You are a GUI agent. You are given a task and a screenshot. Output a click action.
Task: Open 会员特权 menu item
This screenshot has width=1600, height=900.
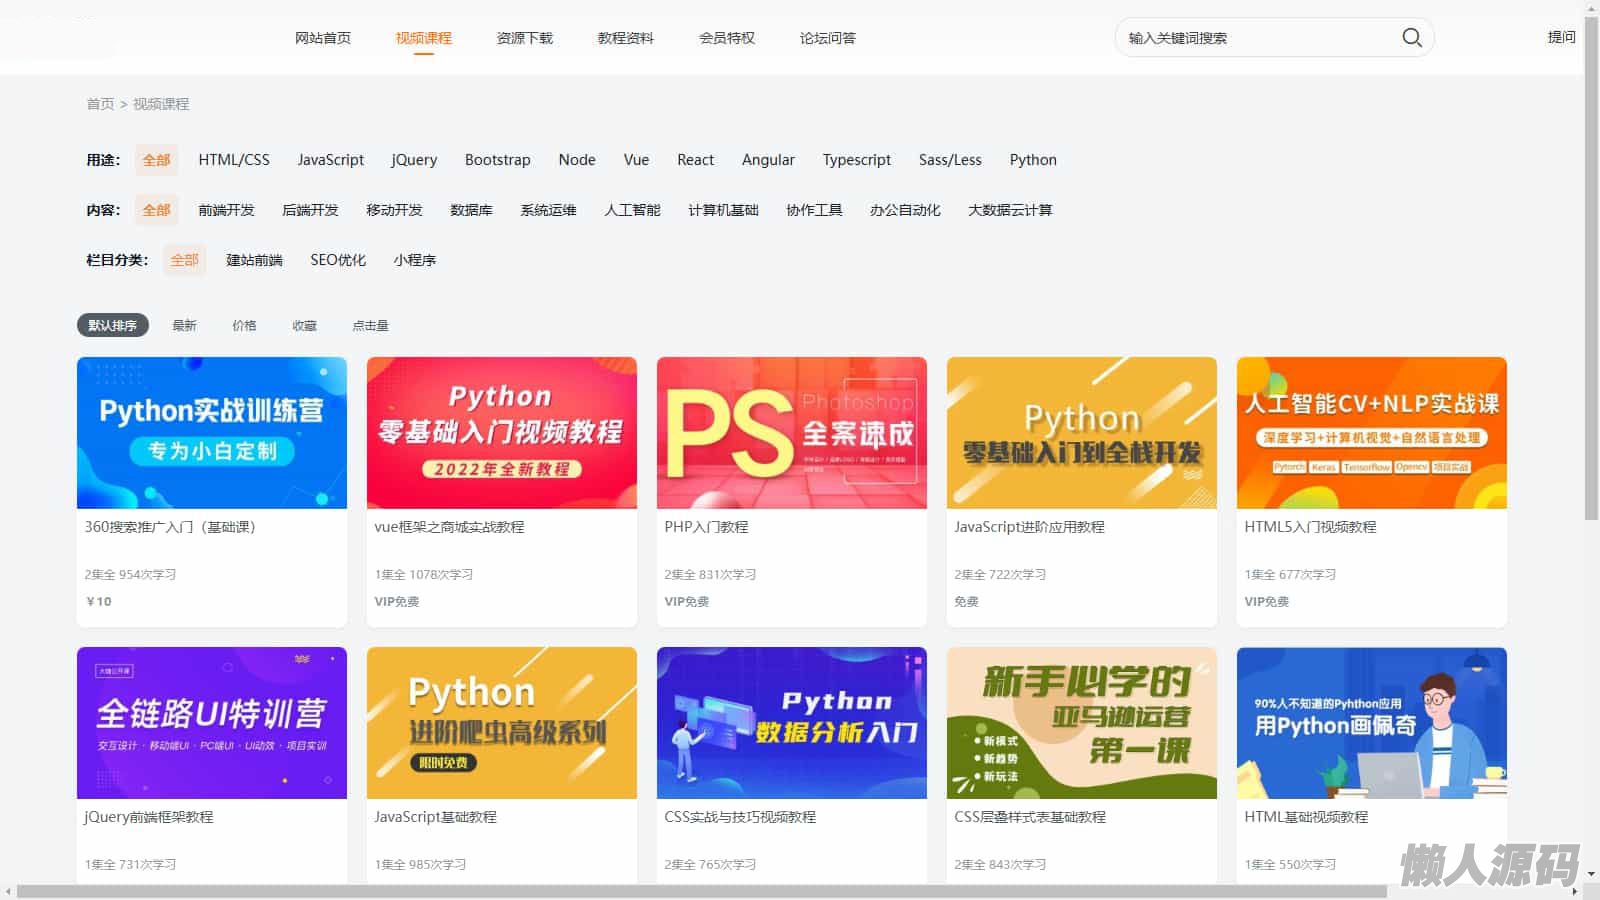[726, 38]
